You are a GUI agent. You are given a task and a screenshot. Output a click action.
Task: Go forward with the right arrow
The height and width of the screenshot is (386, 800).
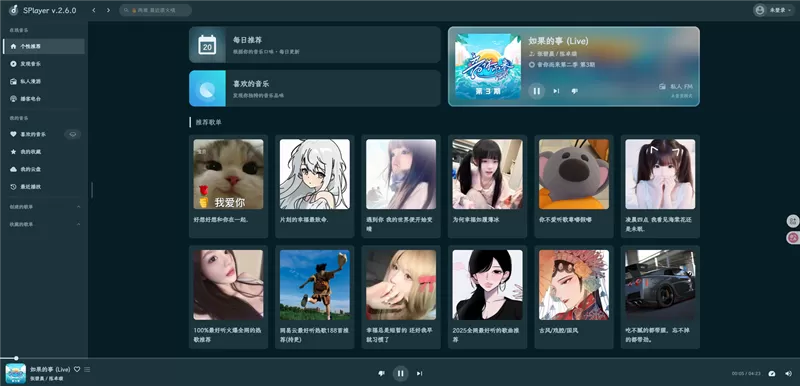point(108,10)
